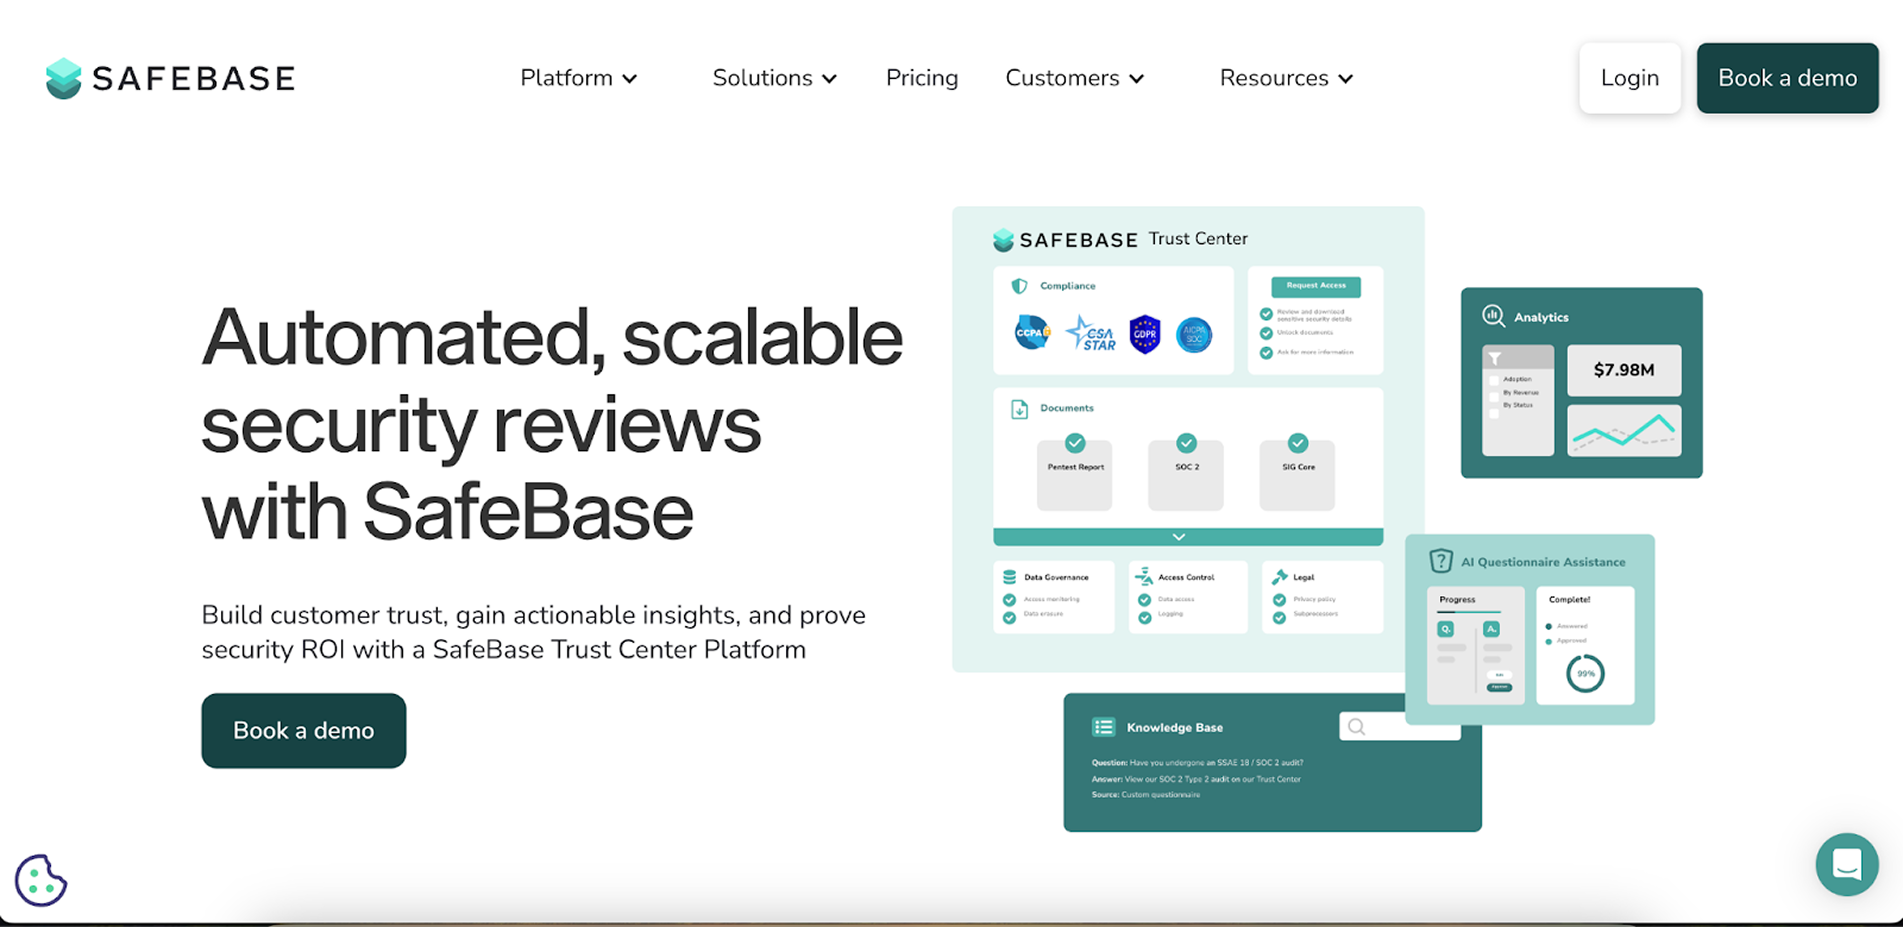Click the Knowledge Base search field
Screen dimensions: 1903x930
1399,726
